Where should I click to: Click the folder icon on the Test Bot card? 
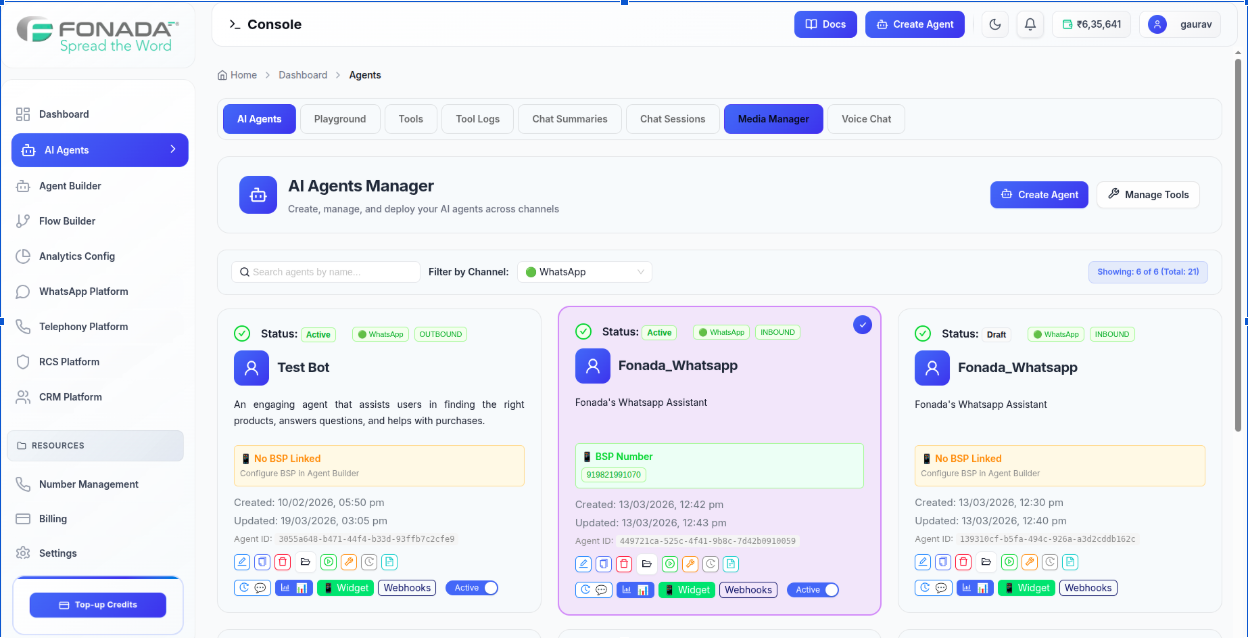coord(306,562)
